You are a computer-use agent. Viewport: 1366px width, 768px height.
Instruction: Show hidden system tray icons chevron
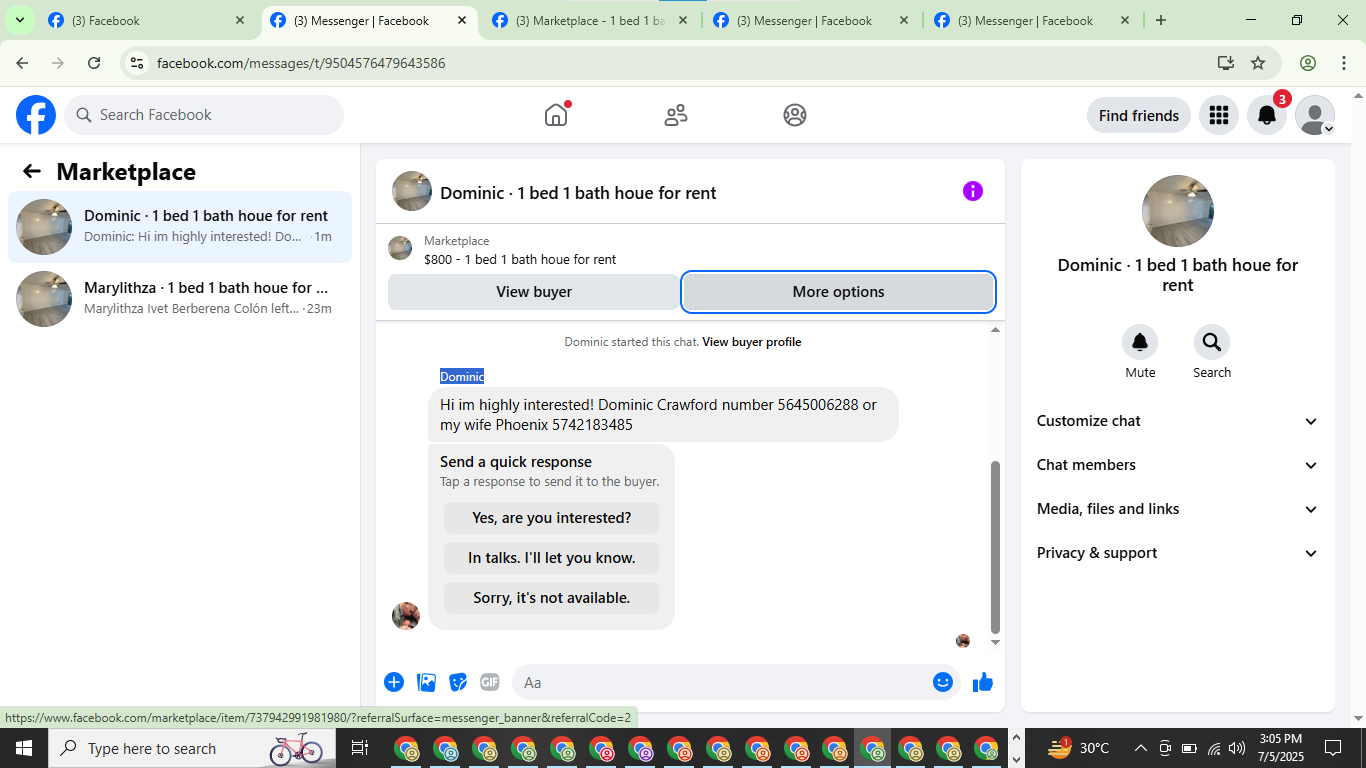[1140, 748]
